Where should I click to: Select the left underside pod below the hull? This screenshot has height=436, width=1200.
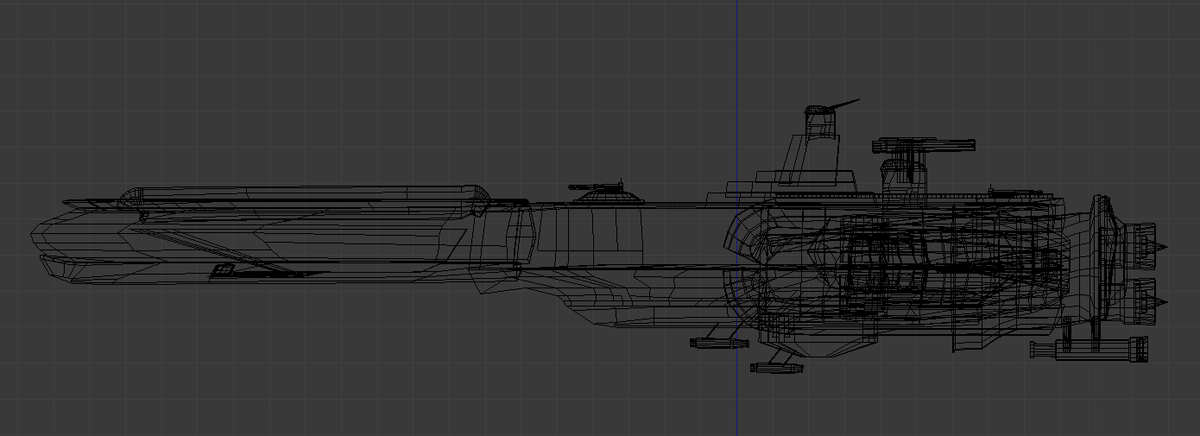point(719,343)
